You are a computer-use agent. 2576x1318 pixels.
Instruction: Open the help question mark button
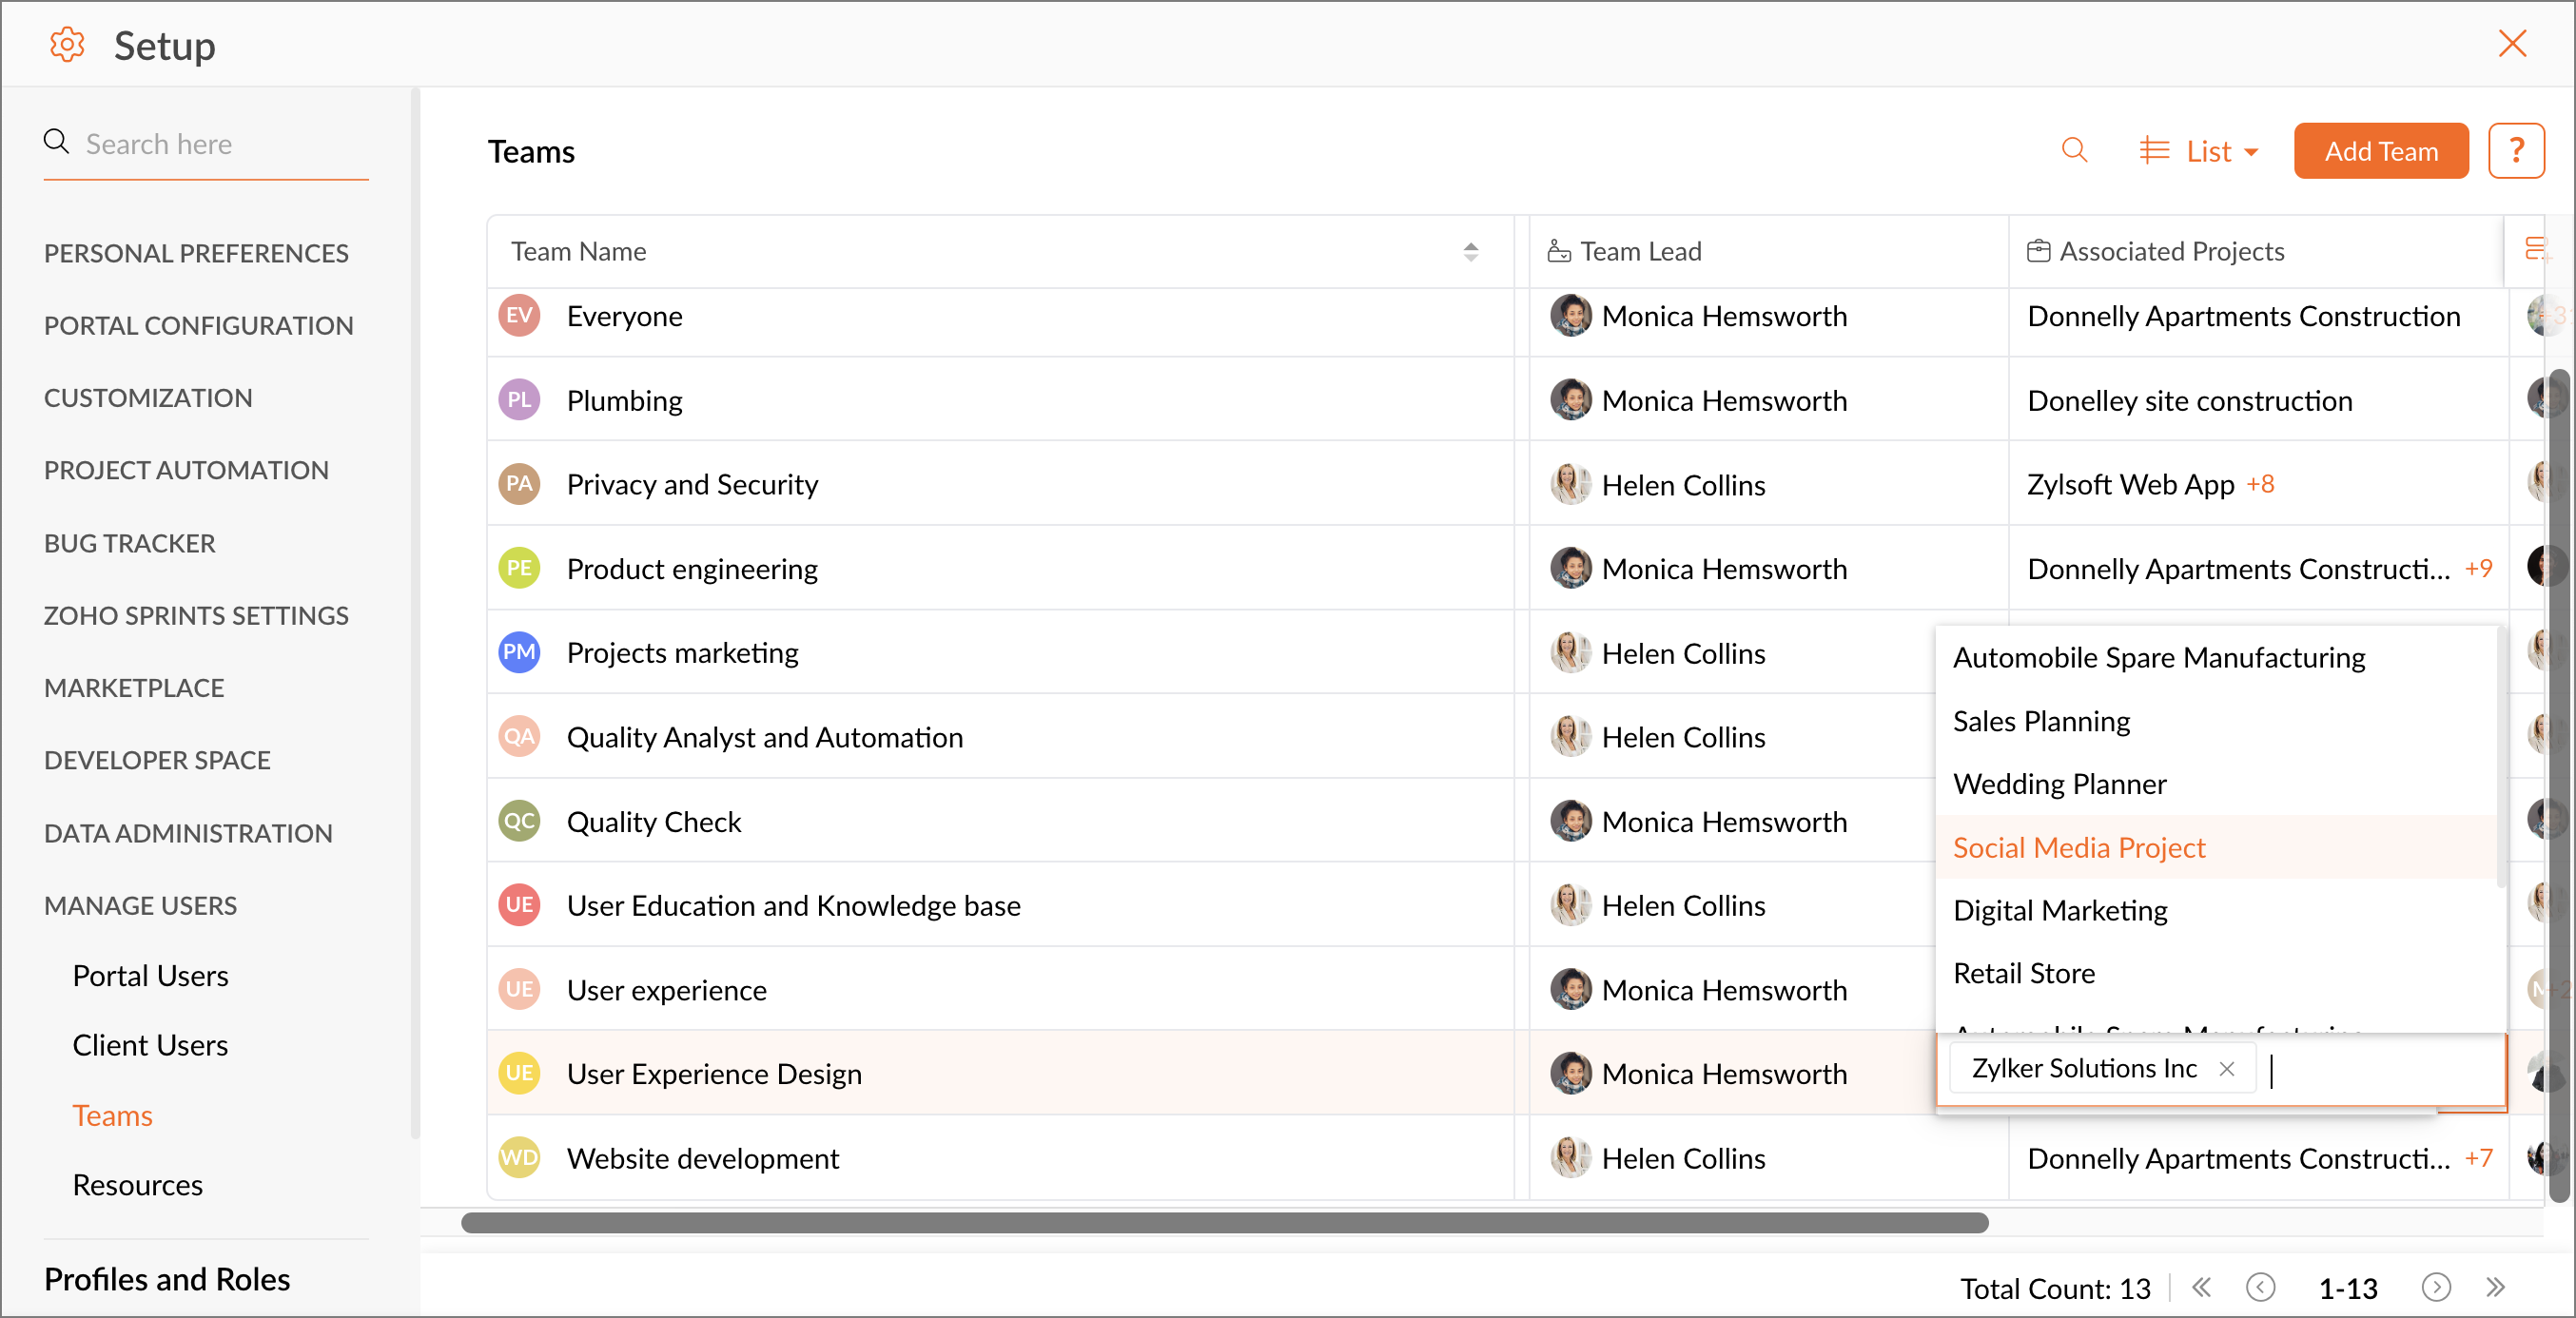2515,151
